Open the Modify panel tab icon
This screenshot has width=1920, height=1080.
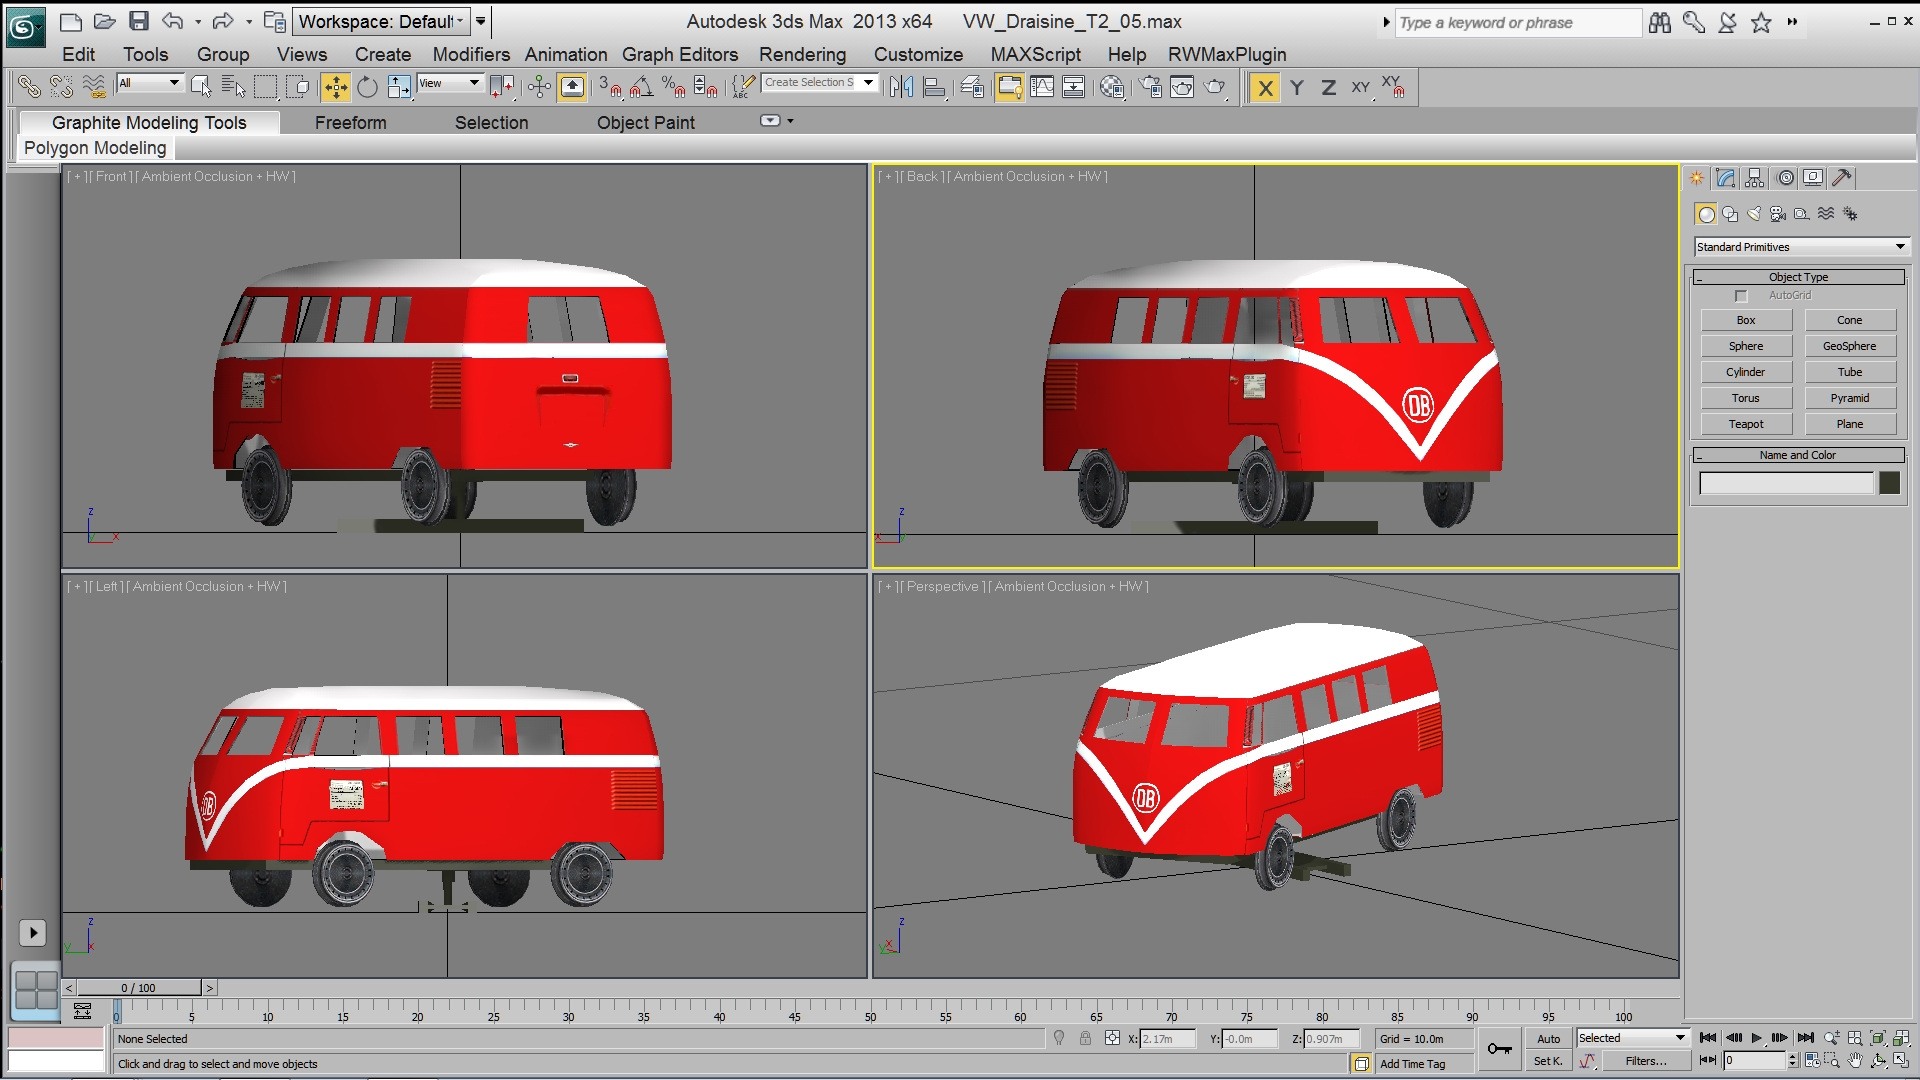pos(1725,178)
